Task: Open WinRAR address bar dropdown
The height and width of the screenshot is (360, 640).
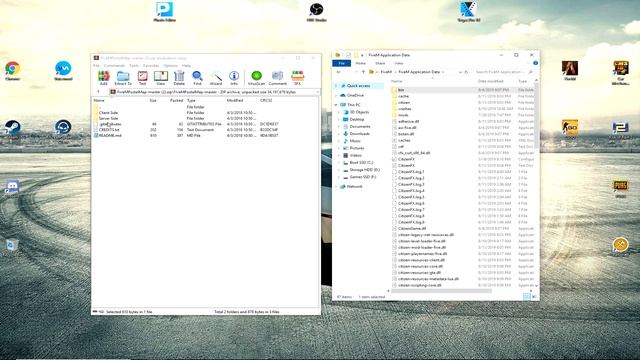Action: pyautogui.click(x=317, y=92)
